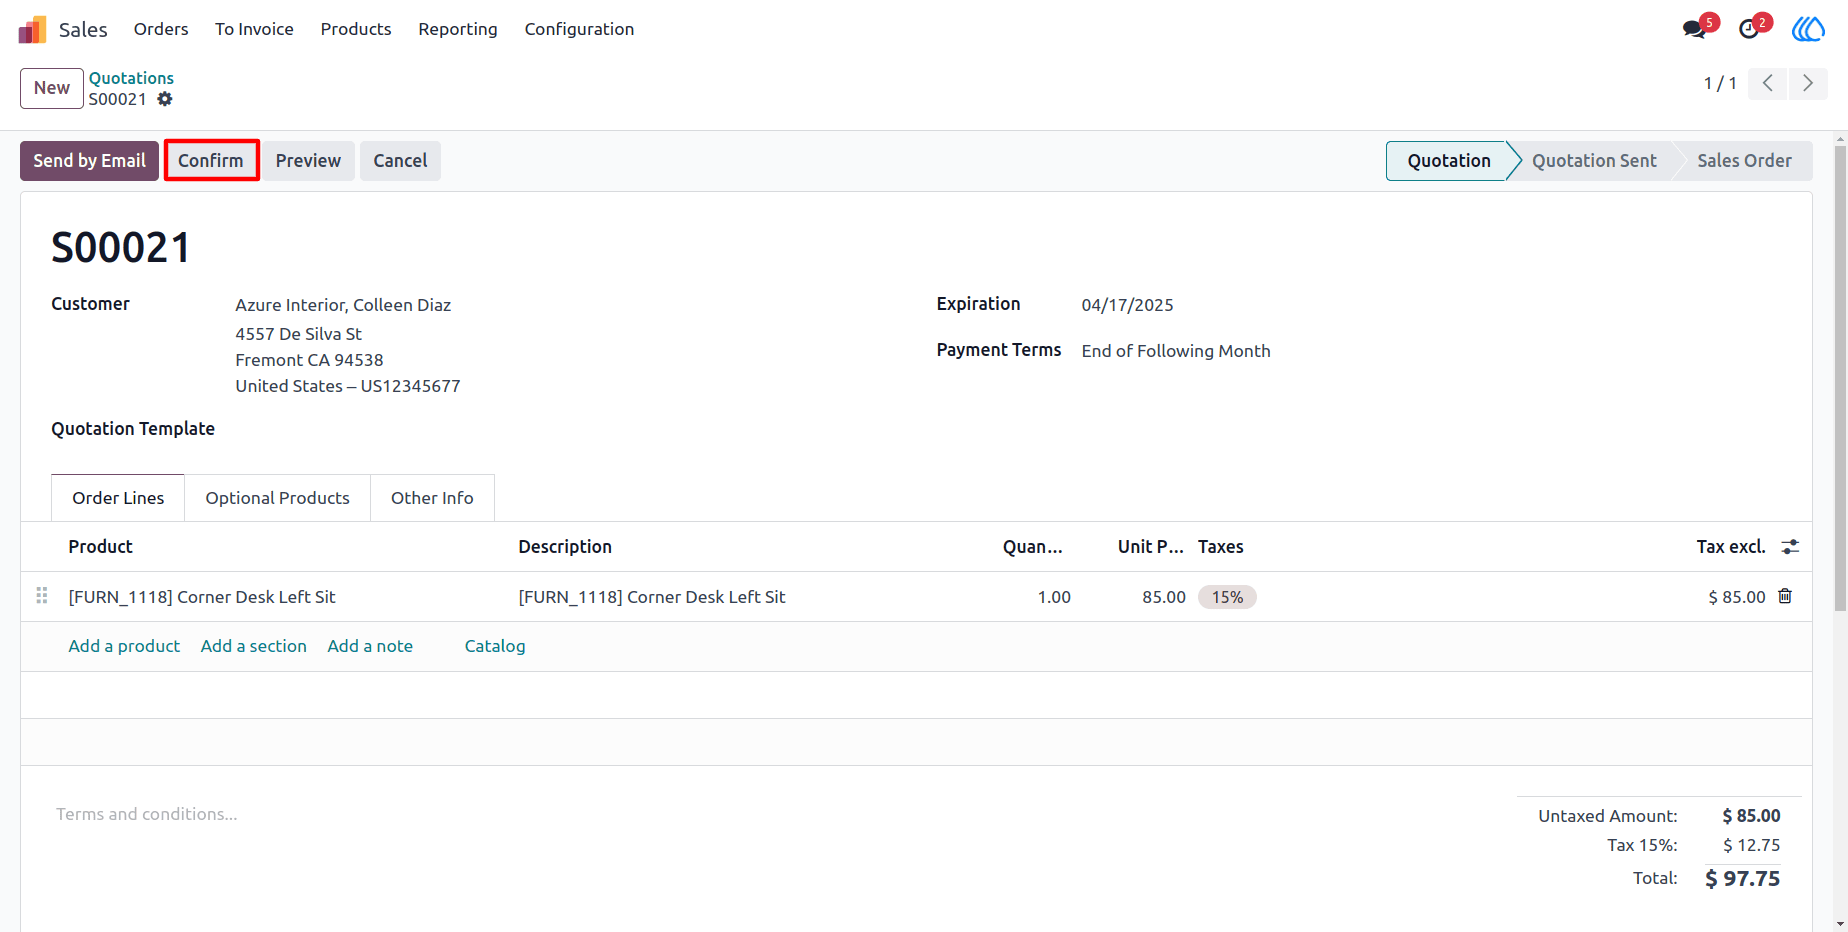Go to the previous record arrow
The image size is (1848, 932).
pyautogui.click(x=1768, y=83)
